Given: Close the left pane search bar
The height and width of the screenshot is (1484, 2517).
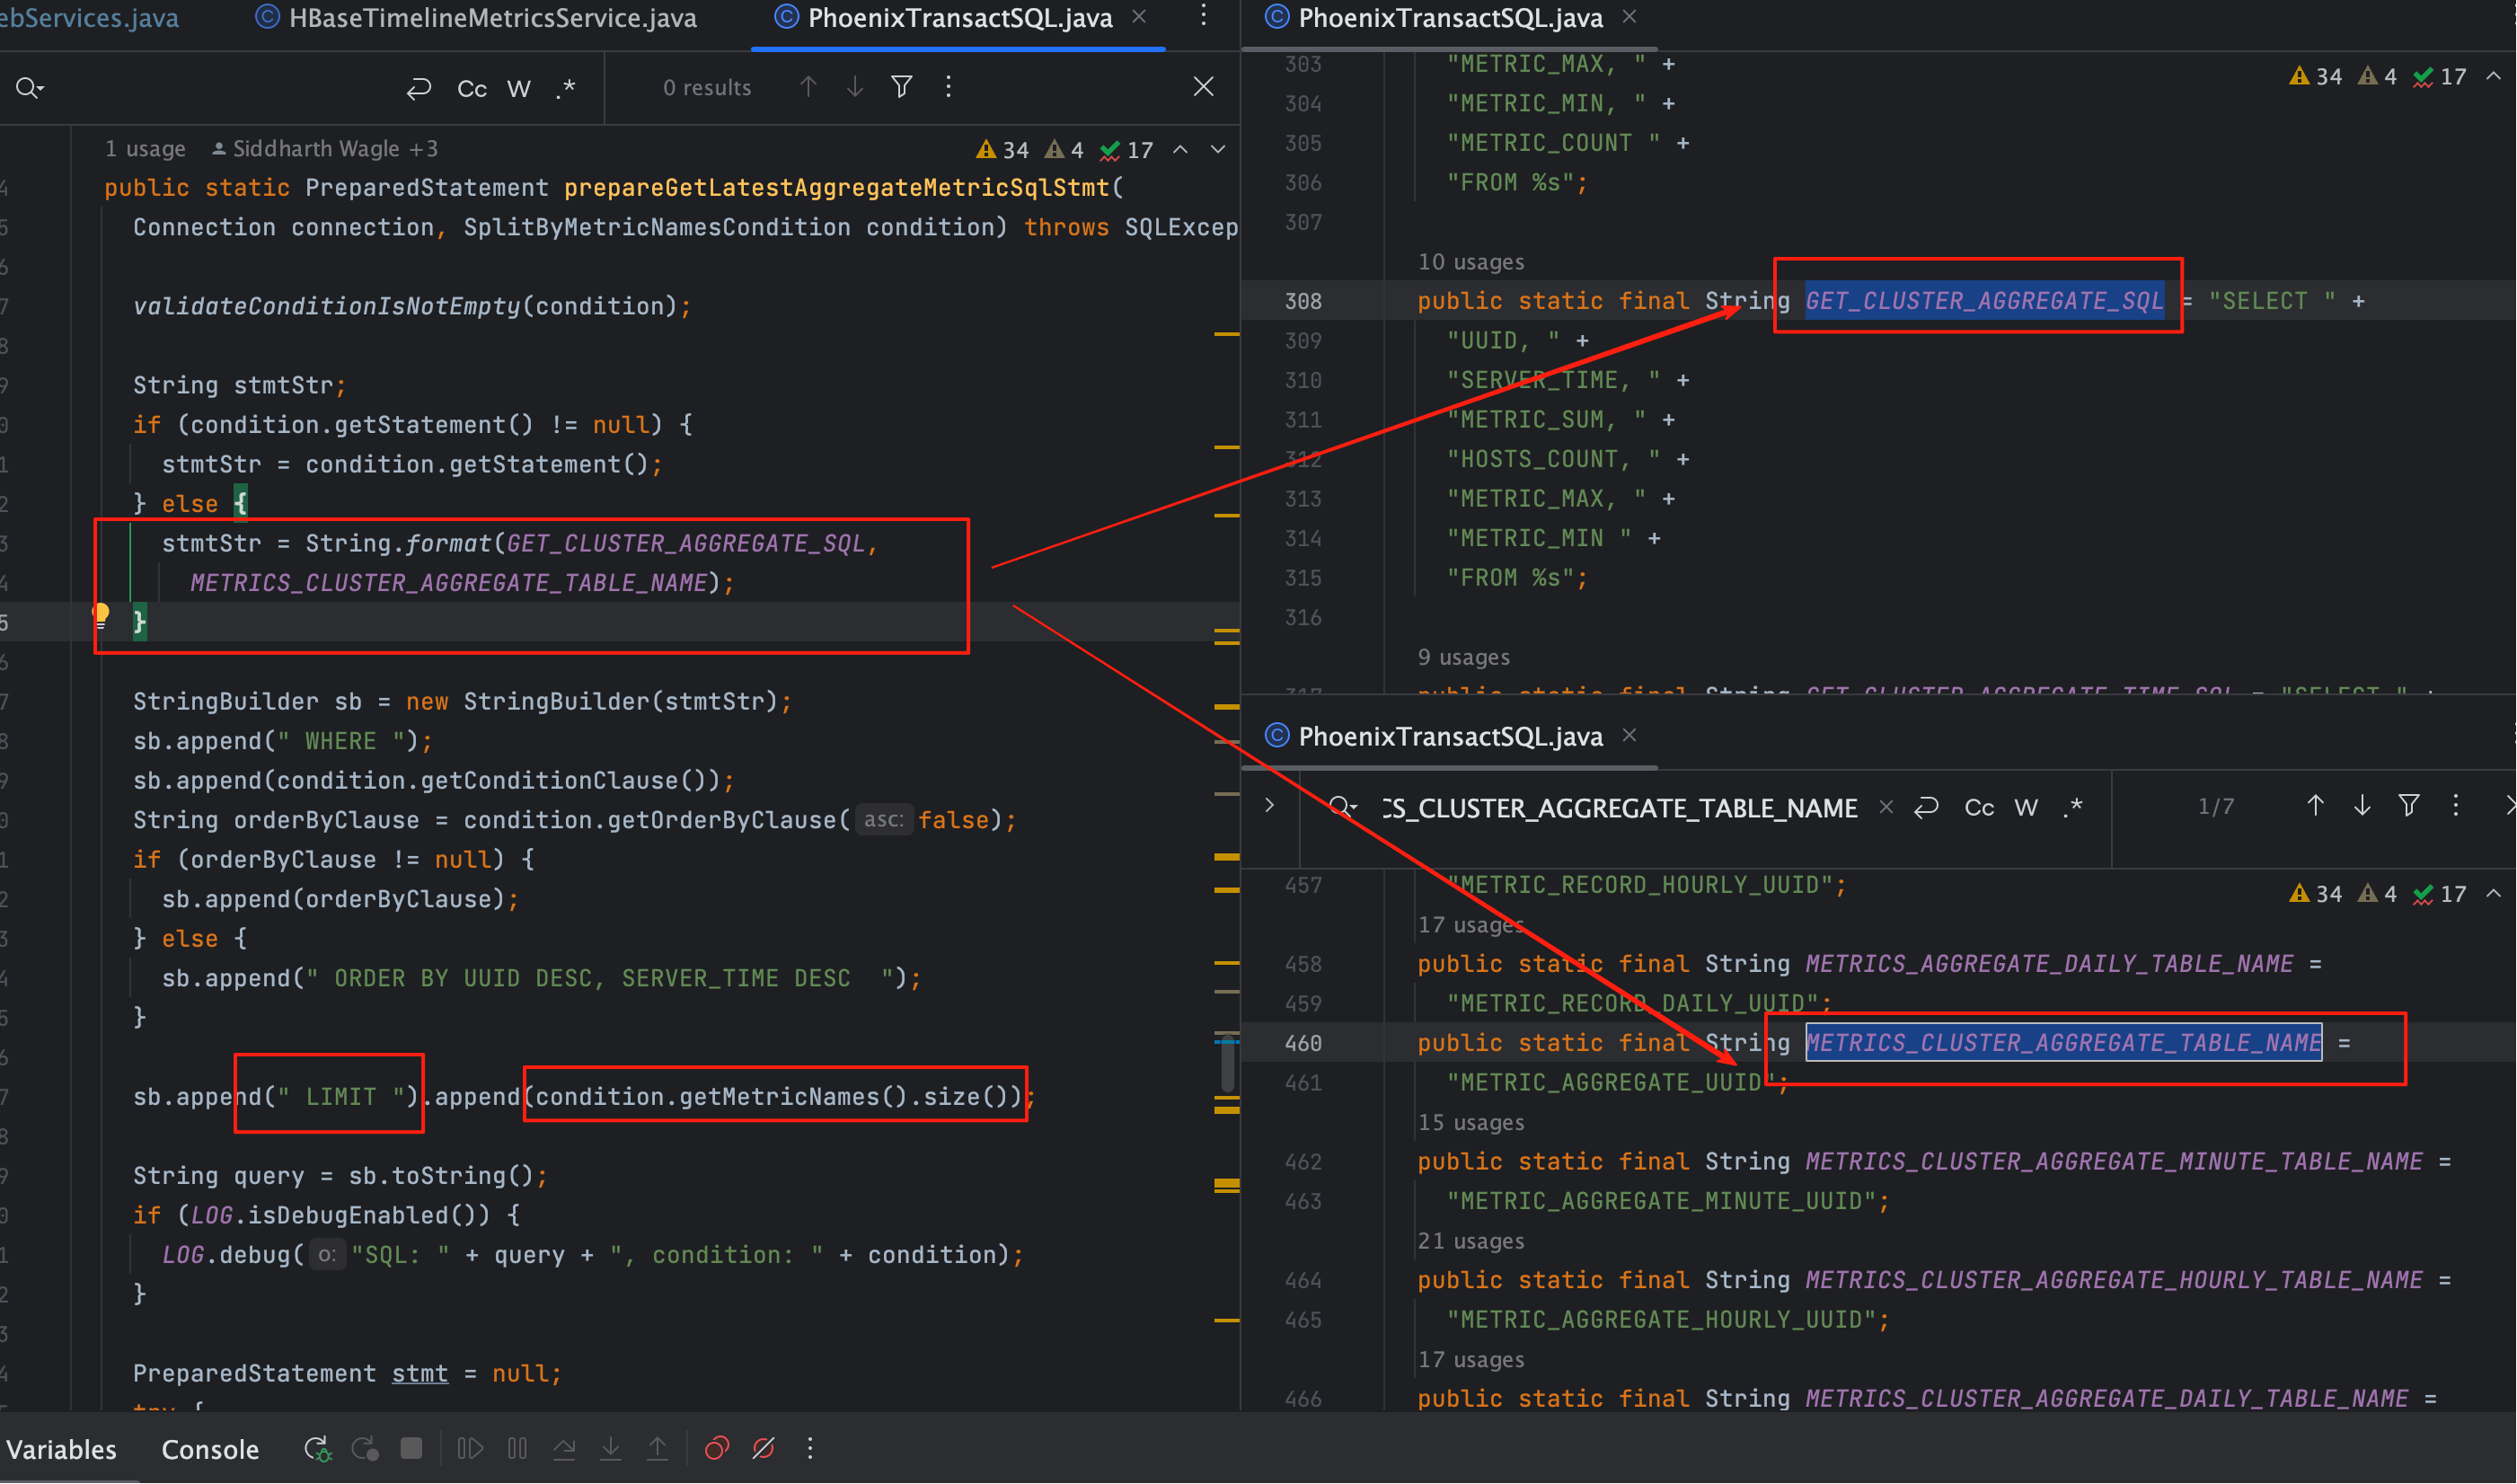Looking at the screenshot, I should pyautogui.click(x=1203, y=87).
